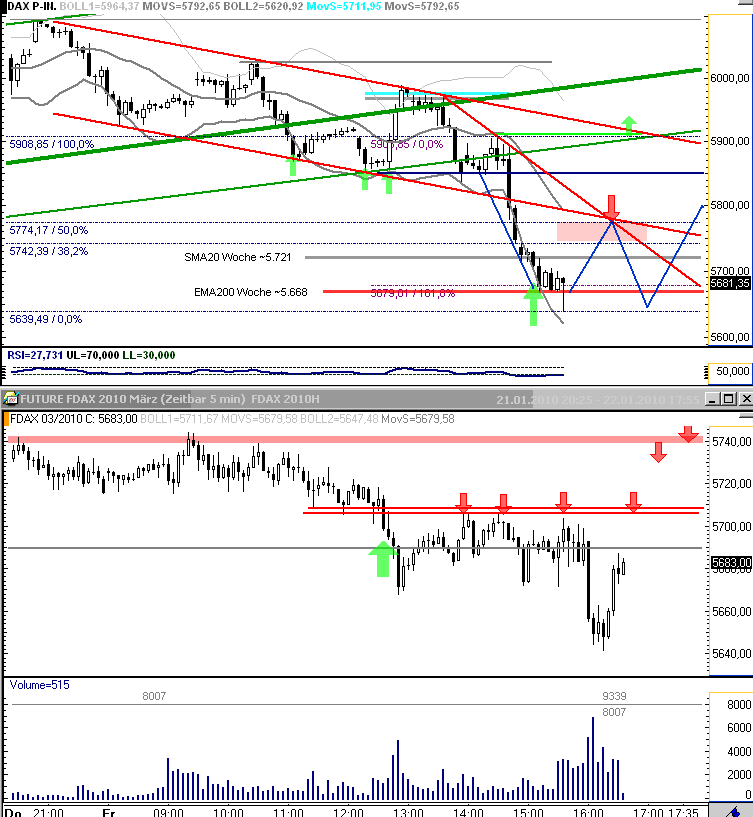Click the 6000,00 price axis label
The height and width of the screenshot is (817, 753).
(x=730, y=78)
